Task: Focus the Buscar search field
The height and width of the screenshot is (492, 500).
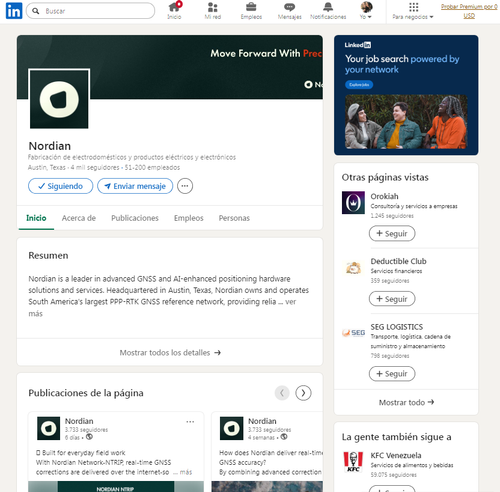Action: (90, 11)
